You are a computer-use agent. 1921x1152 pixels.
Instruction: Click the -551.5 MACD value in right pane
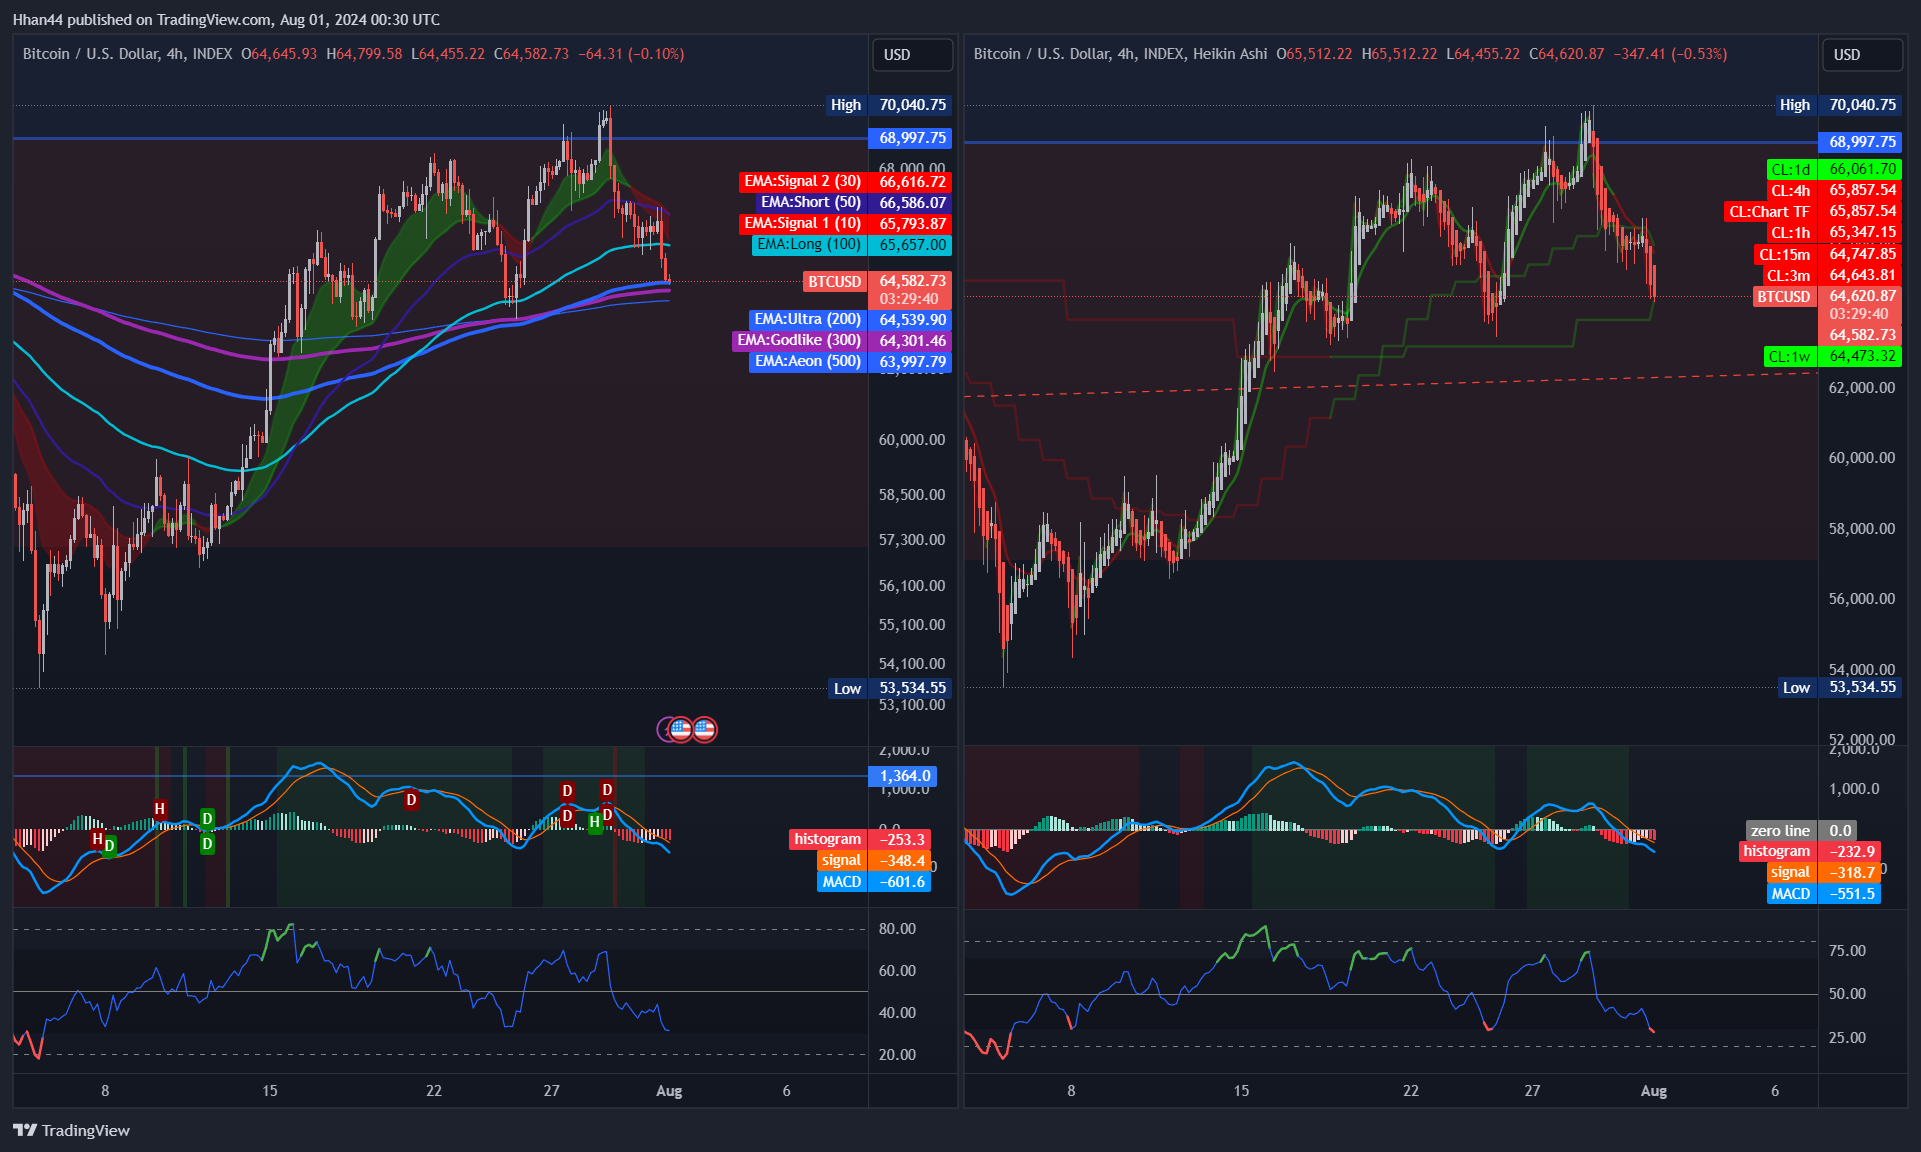pyautogui.click(x=1851, y=893)
